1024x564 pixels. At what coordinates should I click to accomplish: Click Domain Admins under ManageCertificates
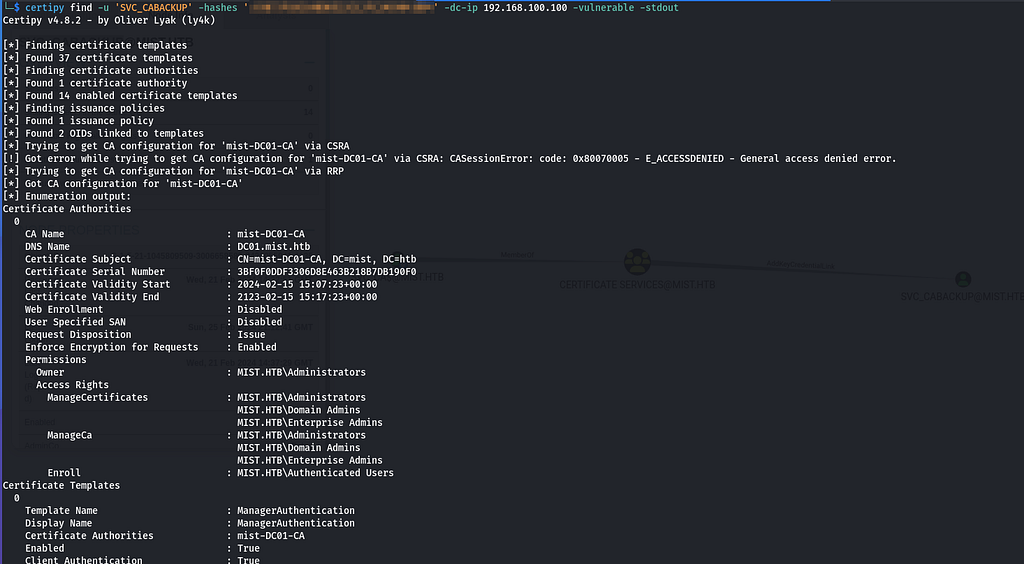(x=298, y=410)
